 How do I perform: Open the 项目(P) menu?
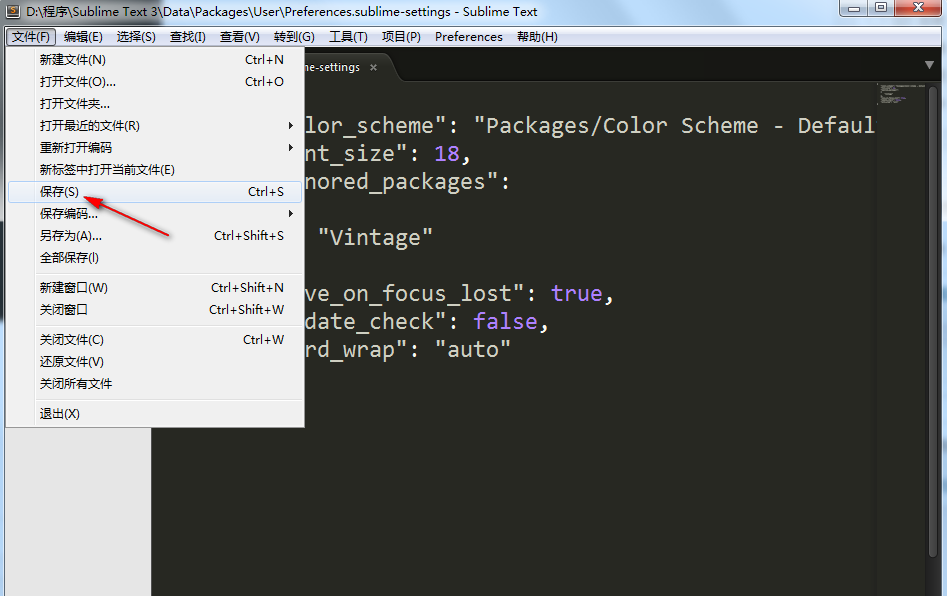pyautogui.click(x=401, y=37)
